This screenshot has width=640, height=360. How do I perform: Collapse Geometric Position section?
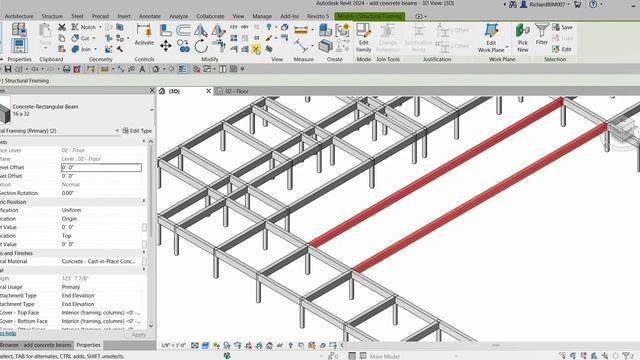tap(144, 202)
